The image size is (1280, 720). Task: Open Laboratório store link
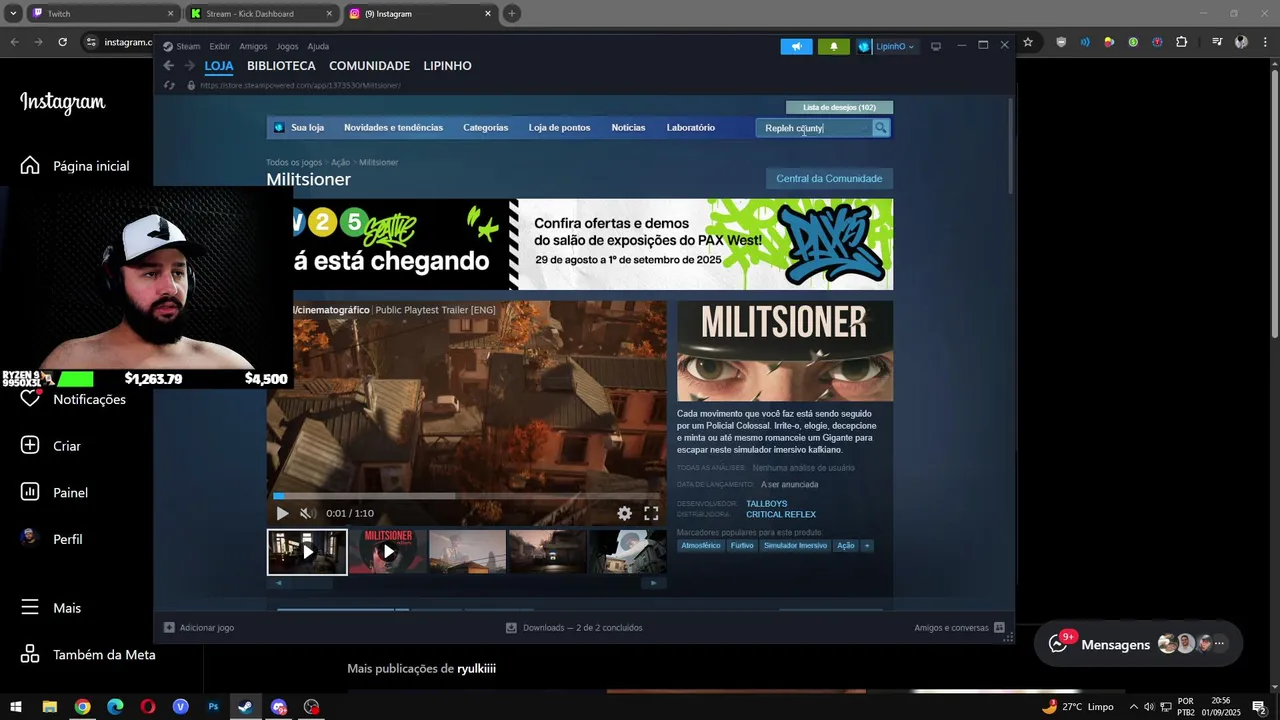(x=690, y=127)
